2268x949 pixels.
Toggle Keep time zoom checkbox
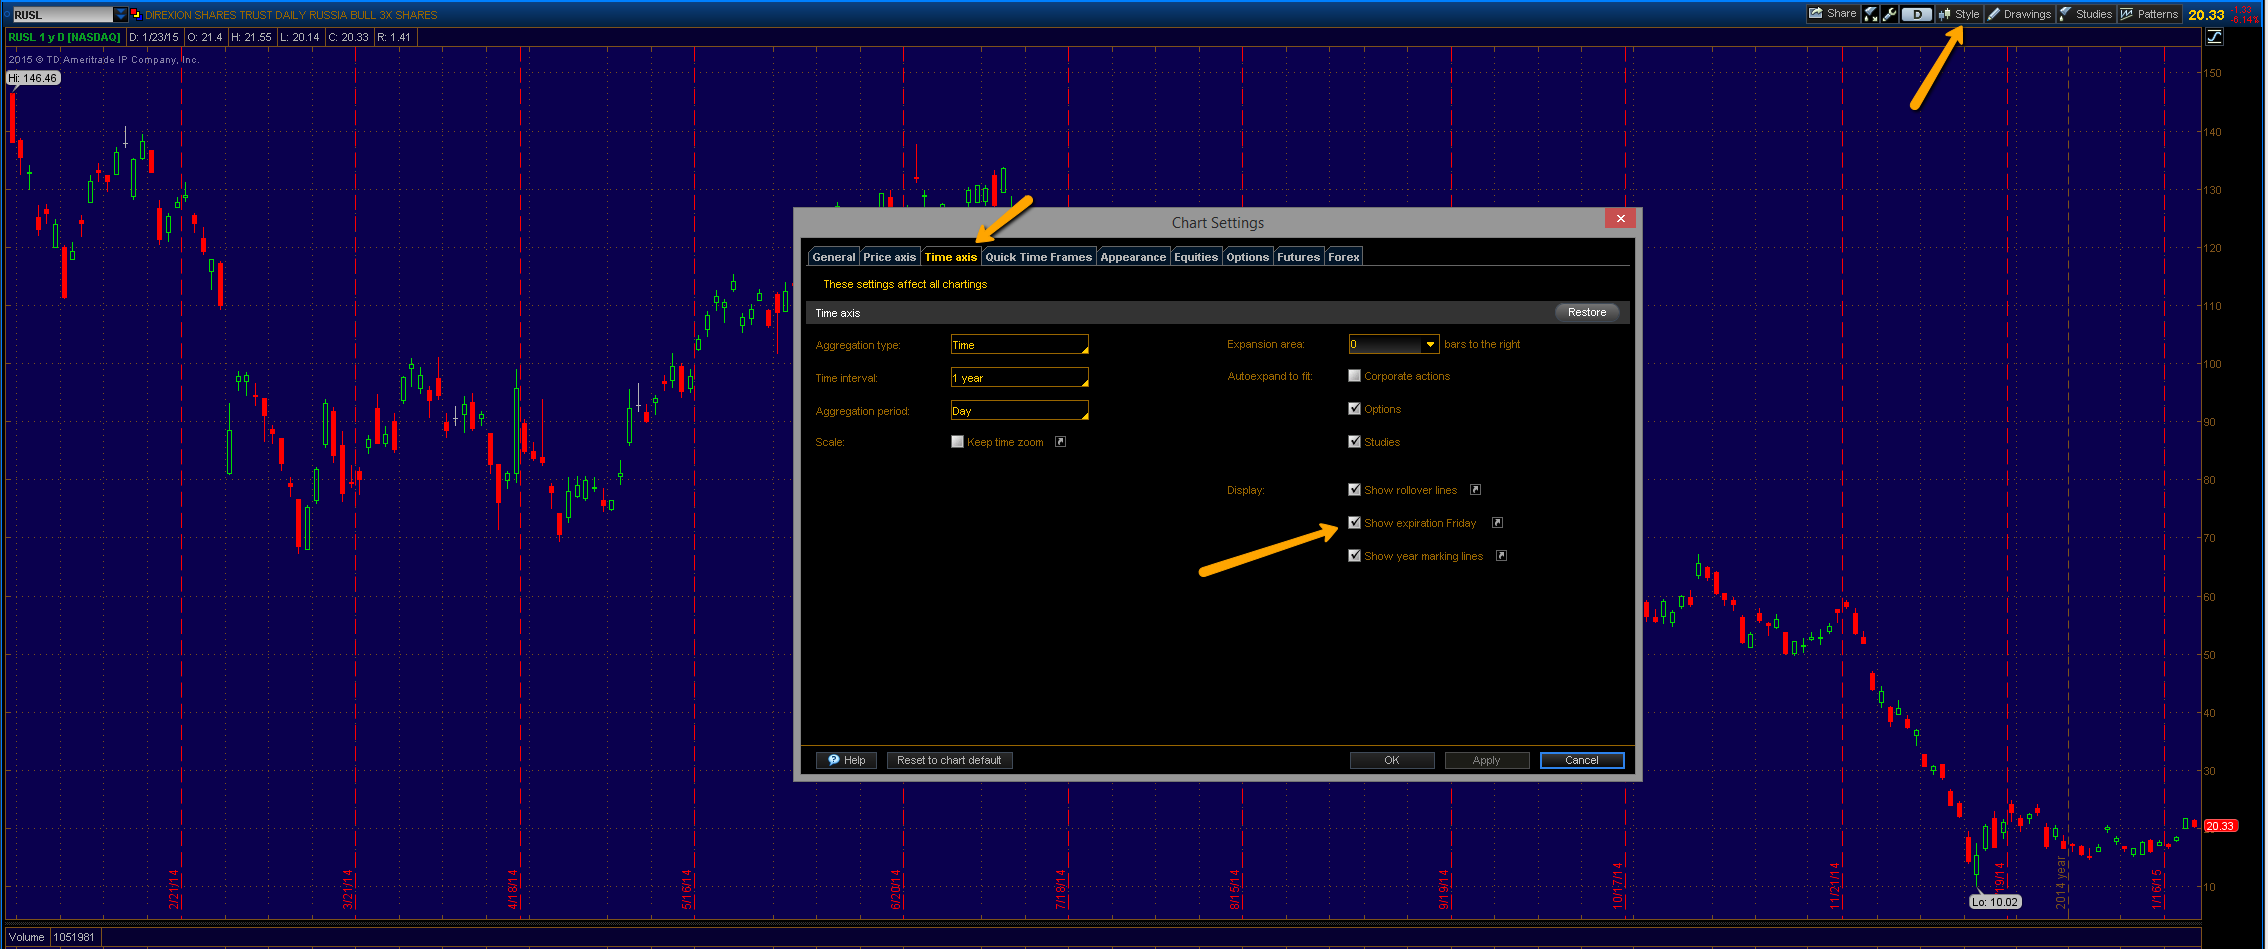tap(957, 441)
